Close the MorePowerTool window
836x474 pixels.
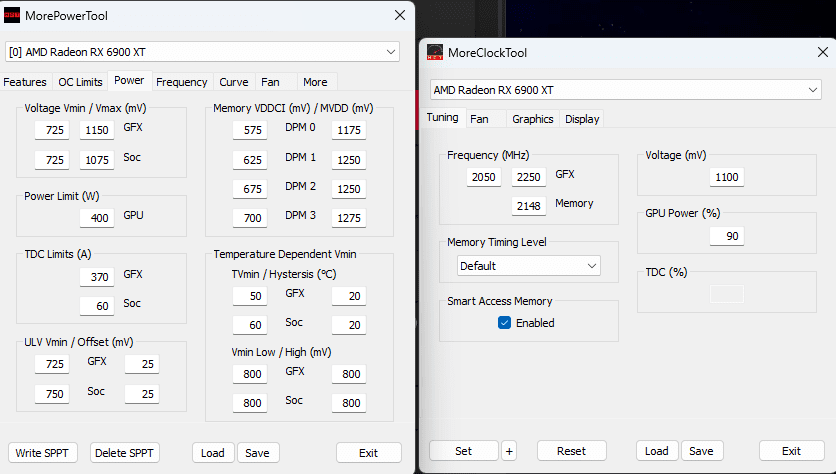click(400, 15)
